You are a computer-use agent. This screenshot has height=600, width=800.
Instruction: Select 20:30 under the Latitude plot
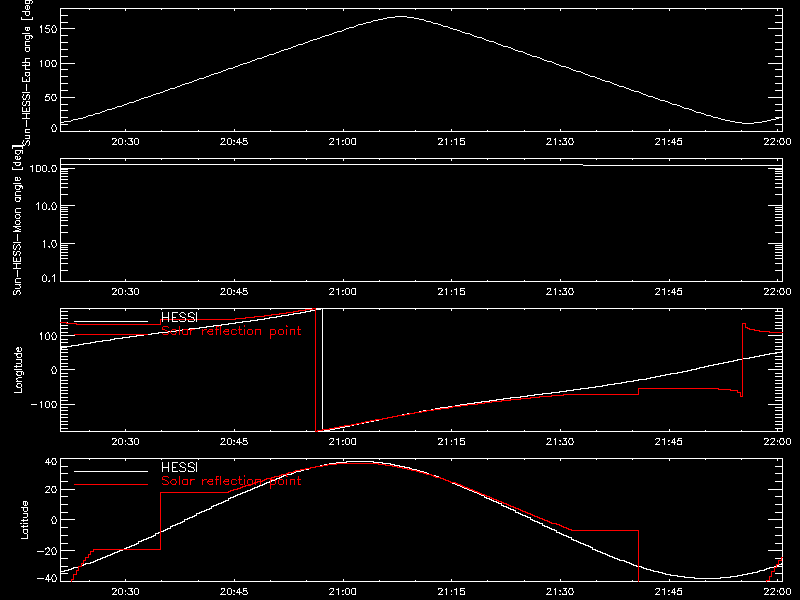(126, 591)
